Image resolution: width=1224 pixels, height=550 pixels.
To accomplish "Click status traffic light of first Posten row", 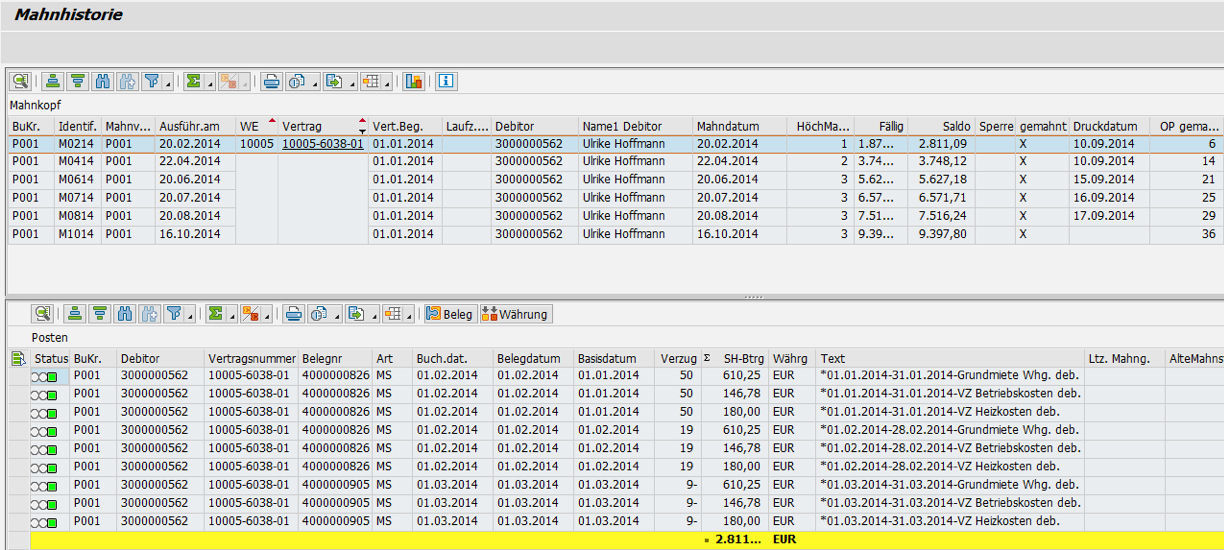I will click(x=43, y=376).
